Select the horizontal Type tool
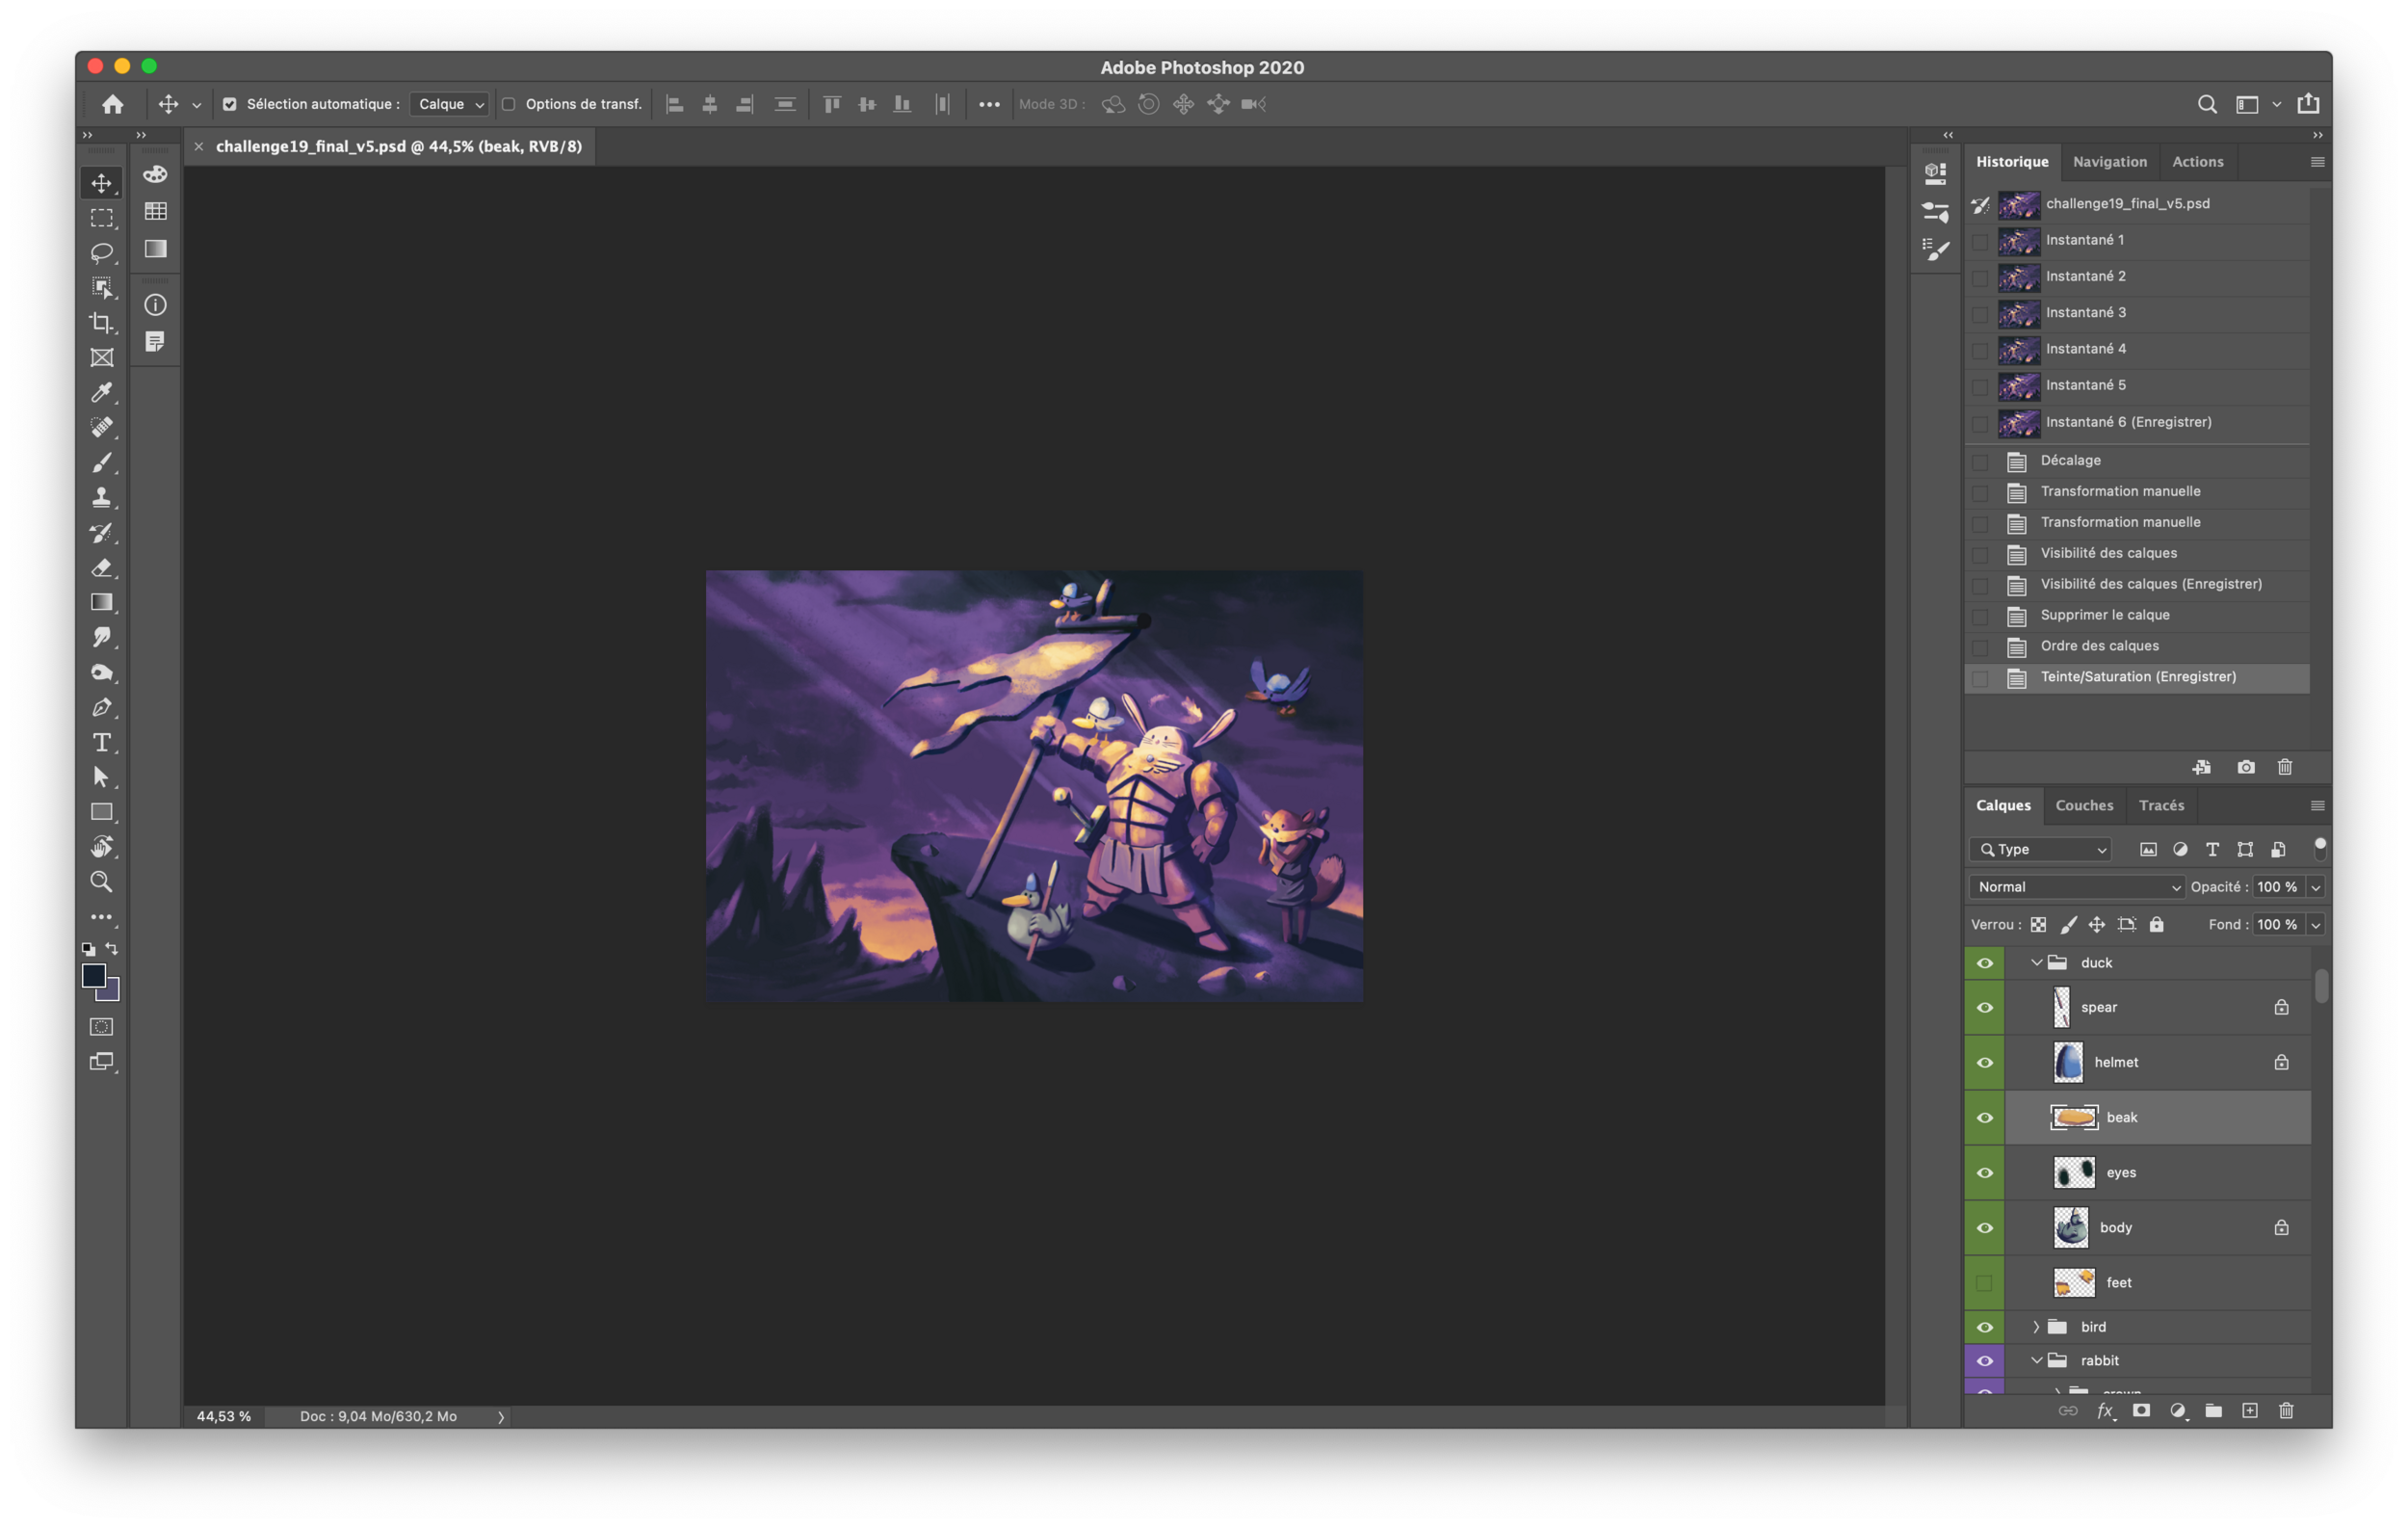 (101, 742)
